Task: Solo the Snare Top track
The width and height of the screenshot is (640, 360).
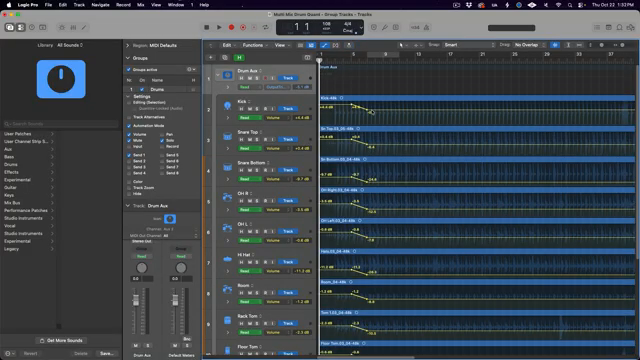Action: [x=257, y=139]
